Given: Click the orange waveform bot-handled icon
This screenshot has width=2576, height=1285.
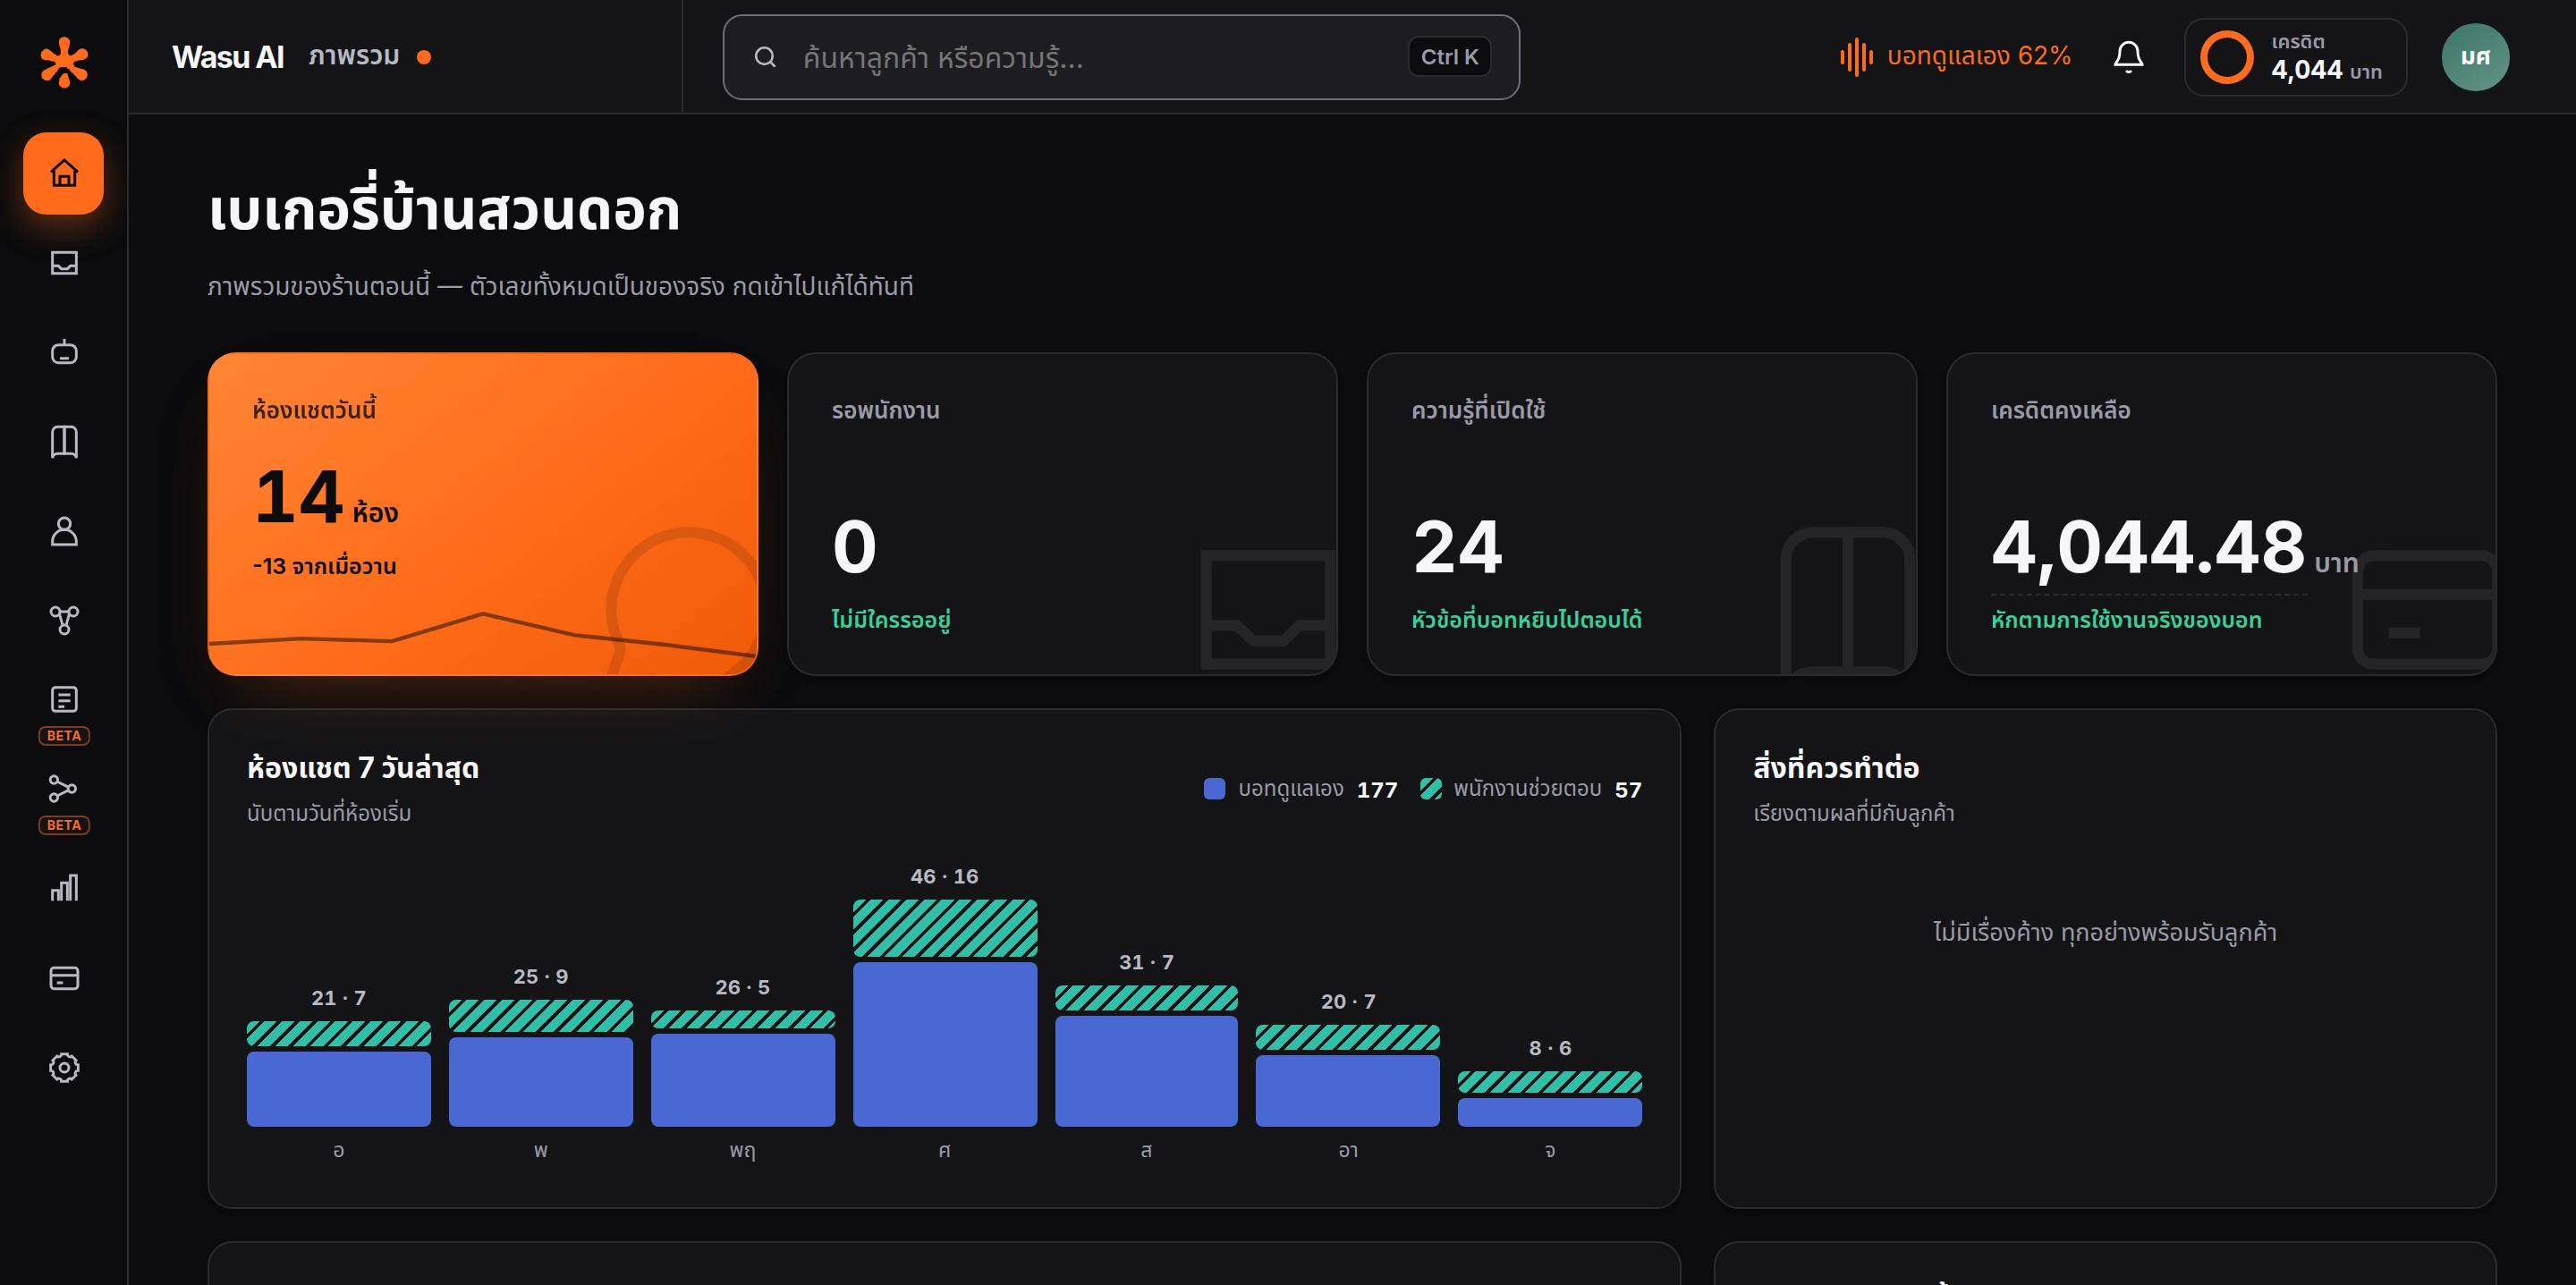Looking at the screenshot, I should [1856, 57].
